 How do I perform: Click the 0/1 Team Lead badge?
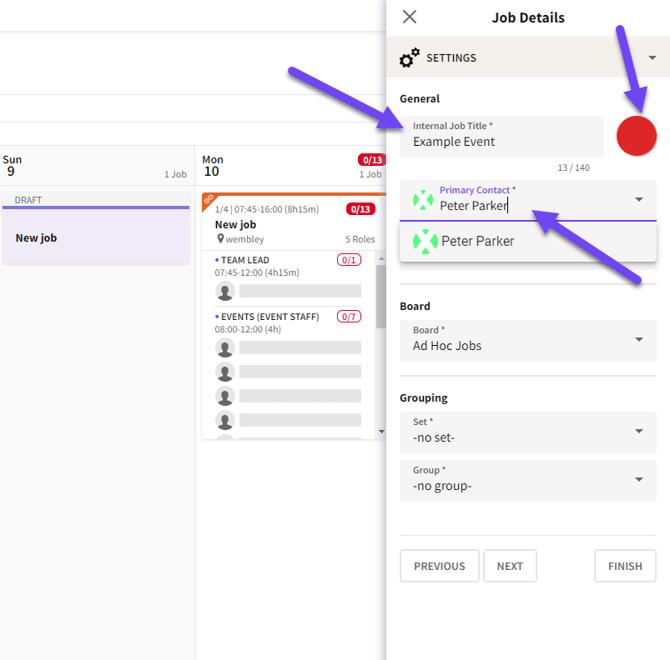coord(349,260)
